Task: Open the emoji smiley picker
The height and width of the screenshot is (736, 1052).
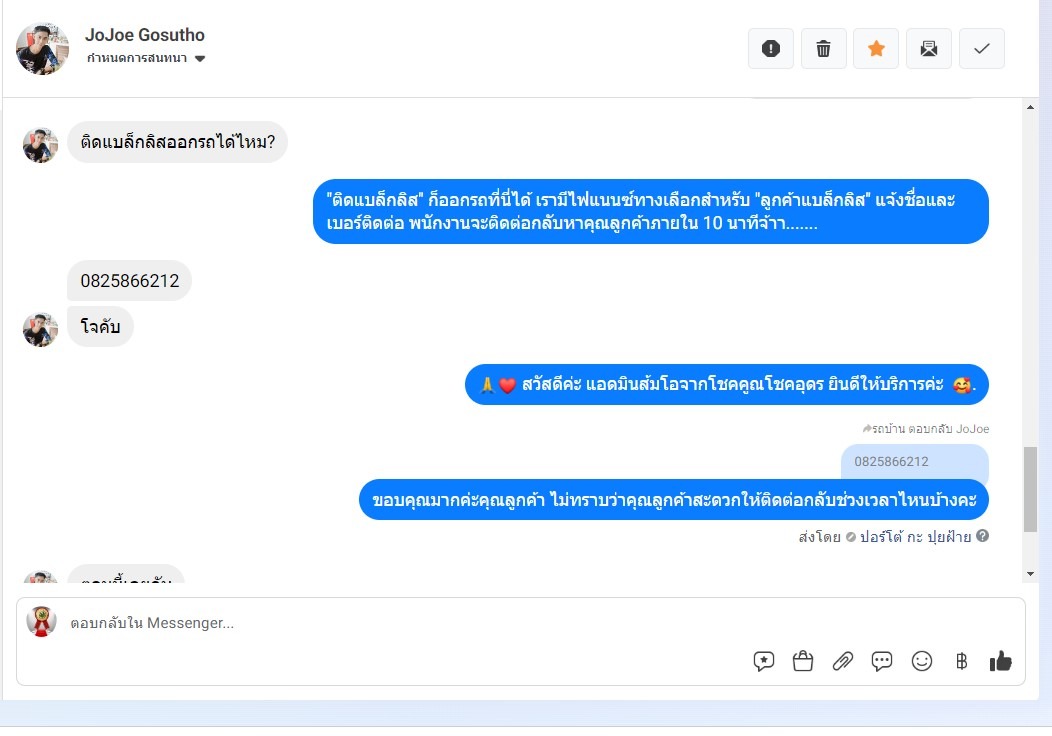Action: tap(922, 662)
